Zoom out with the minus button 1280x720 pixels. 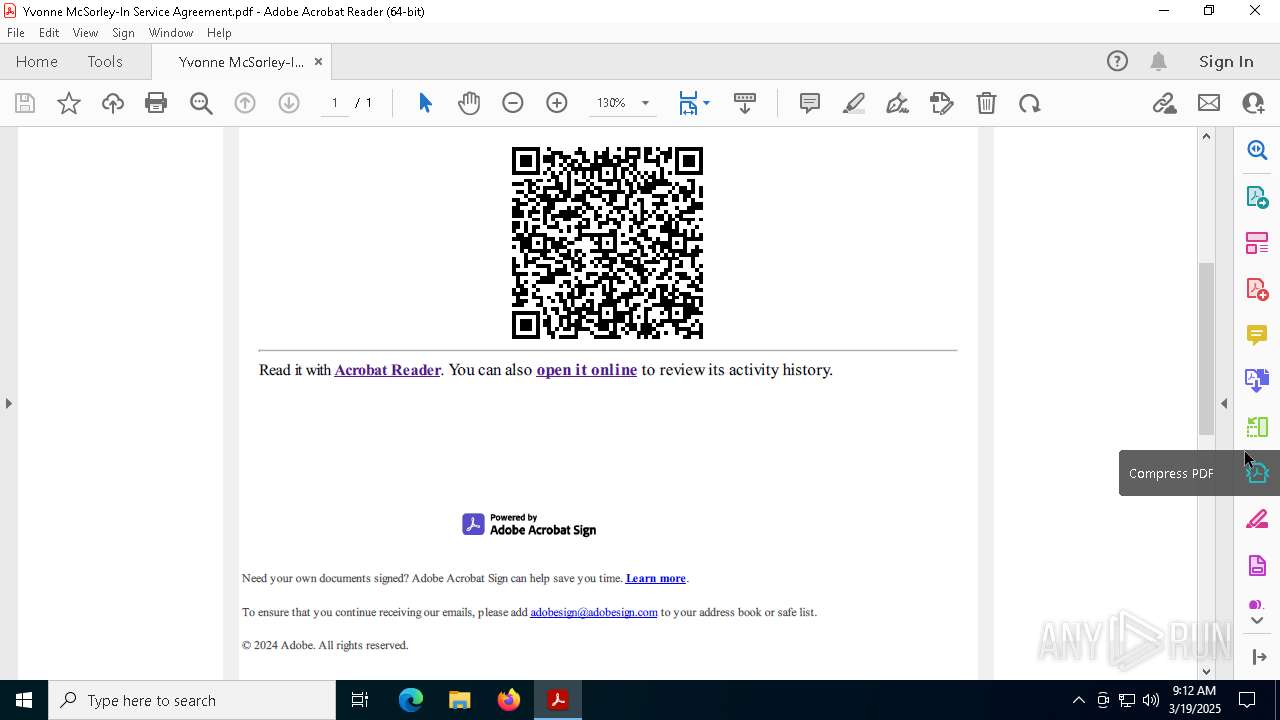(513, 103)
